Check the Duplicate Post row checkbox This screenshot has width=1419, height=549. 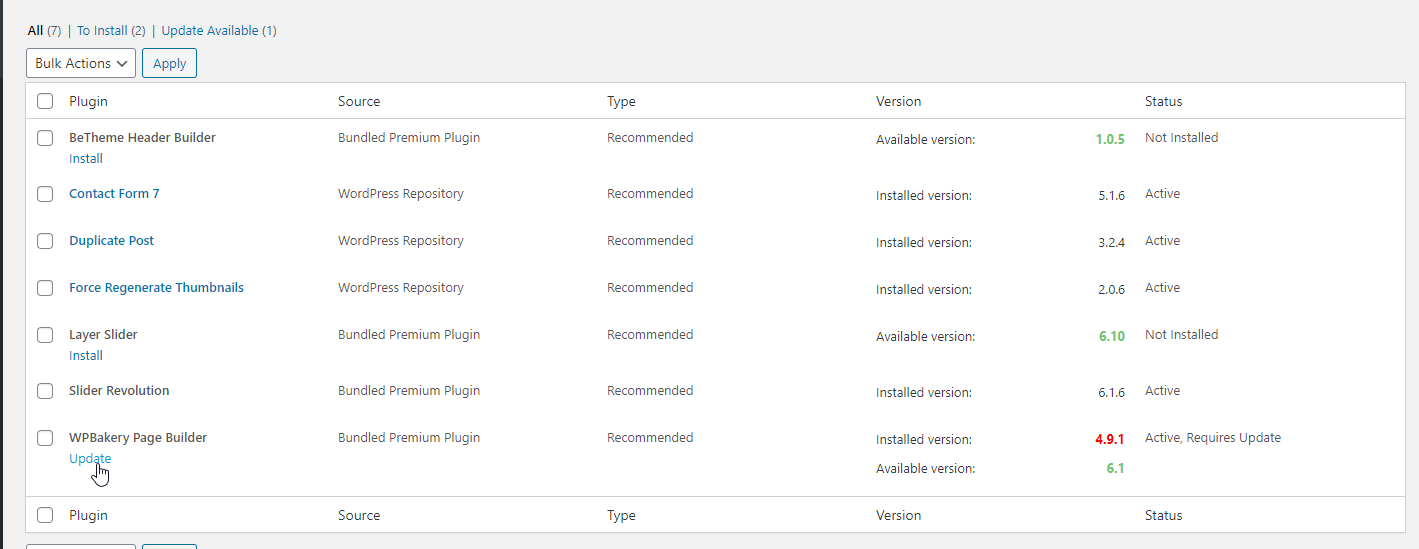pos(45,241)
